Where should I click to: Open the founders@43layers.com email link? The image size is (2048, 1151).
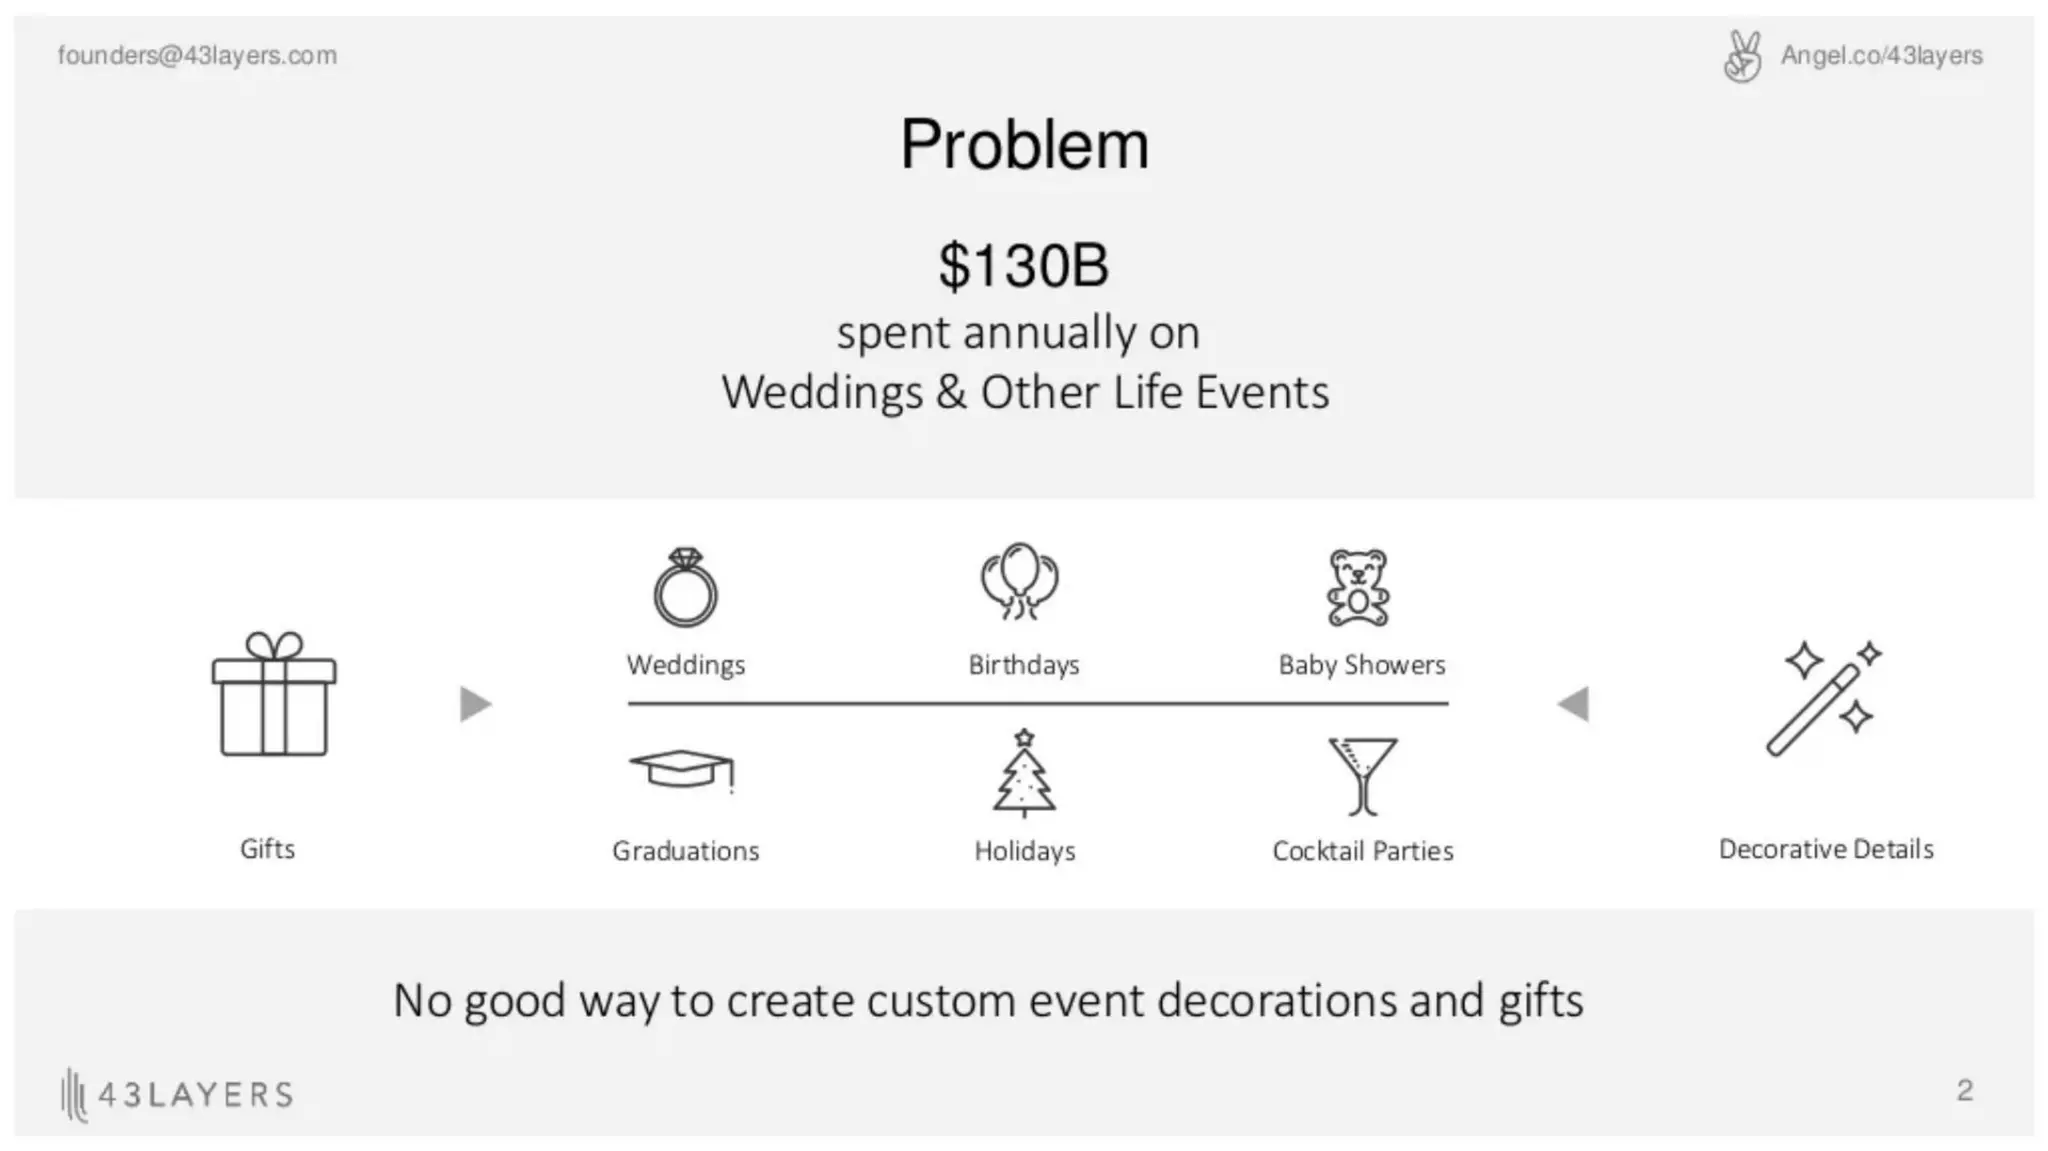pos(197,55)
